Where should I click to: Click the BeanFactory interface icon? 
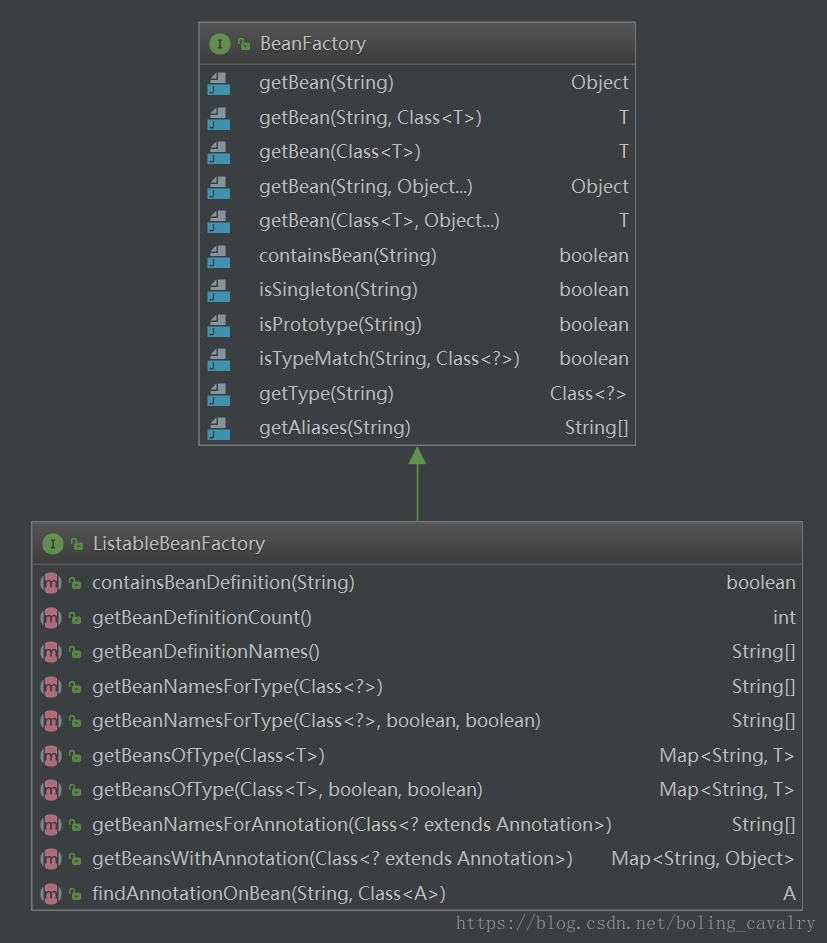tap(220, 44)
